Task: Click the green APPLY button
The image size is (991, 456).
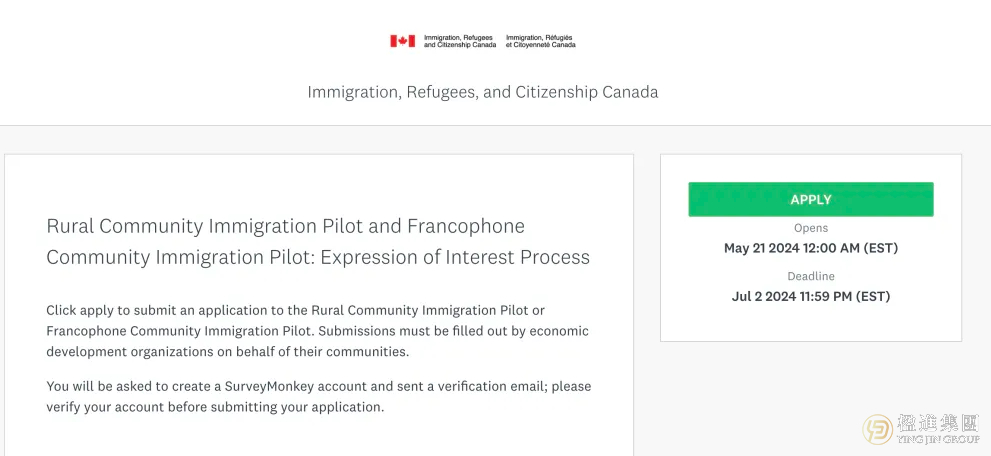Action: (x=811, y=200)
